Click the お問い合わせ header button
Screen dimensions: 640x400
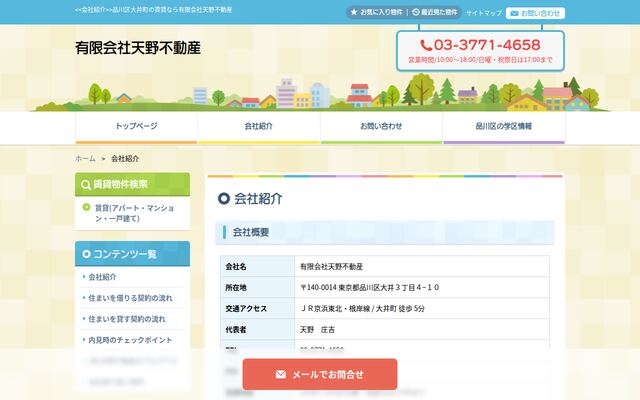pyautogui.click(x=536, y=13)
